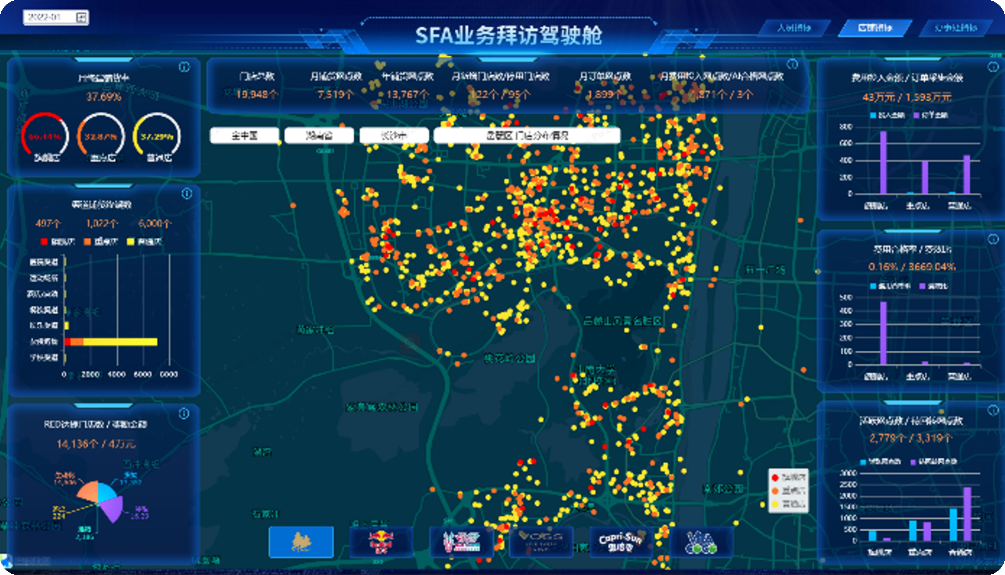
Task: Open the 全中国 region selector
Action: coord(244,135)
